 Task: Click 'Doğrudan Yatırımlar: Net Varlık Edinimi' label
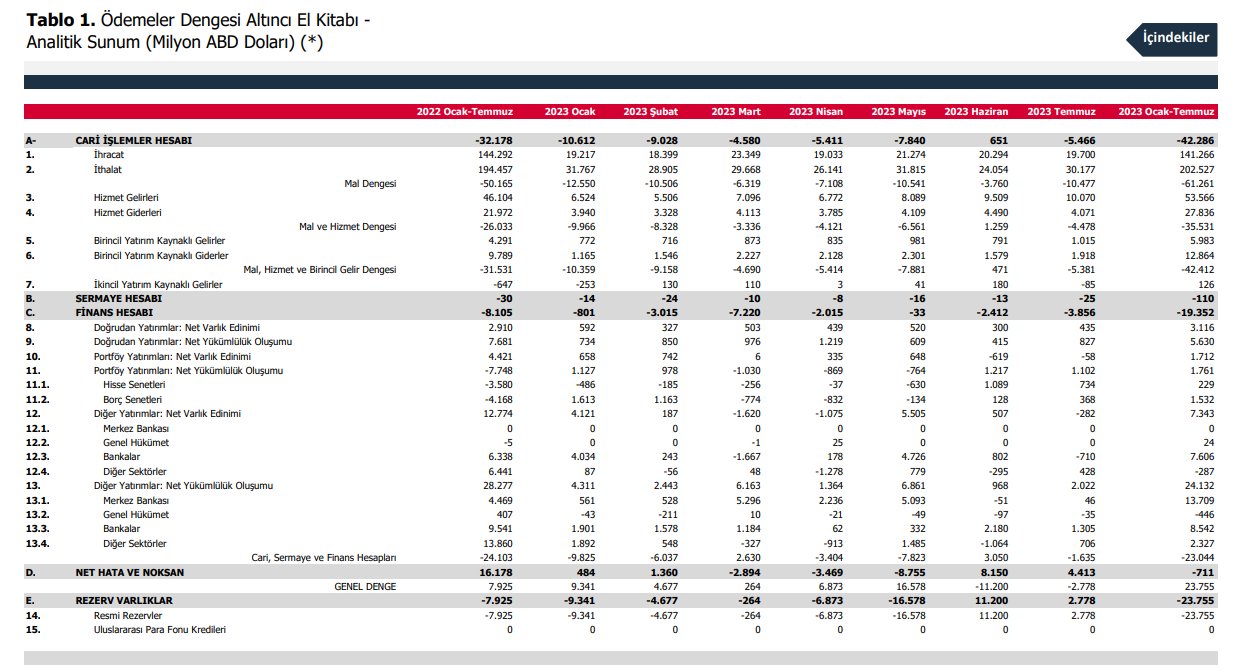(176, 327)
